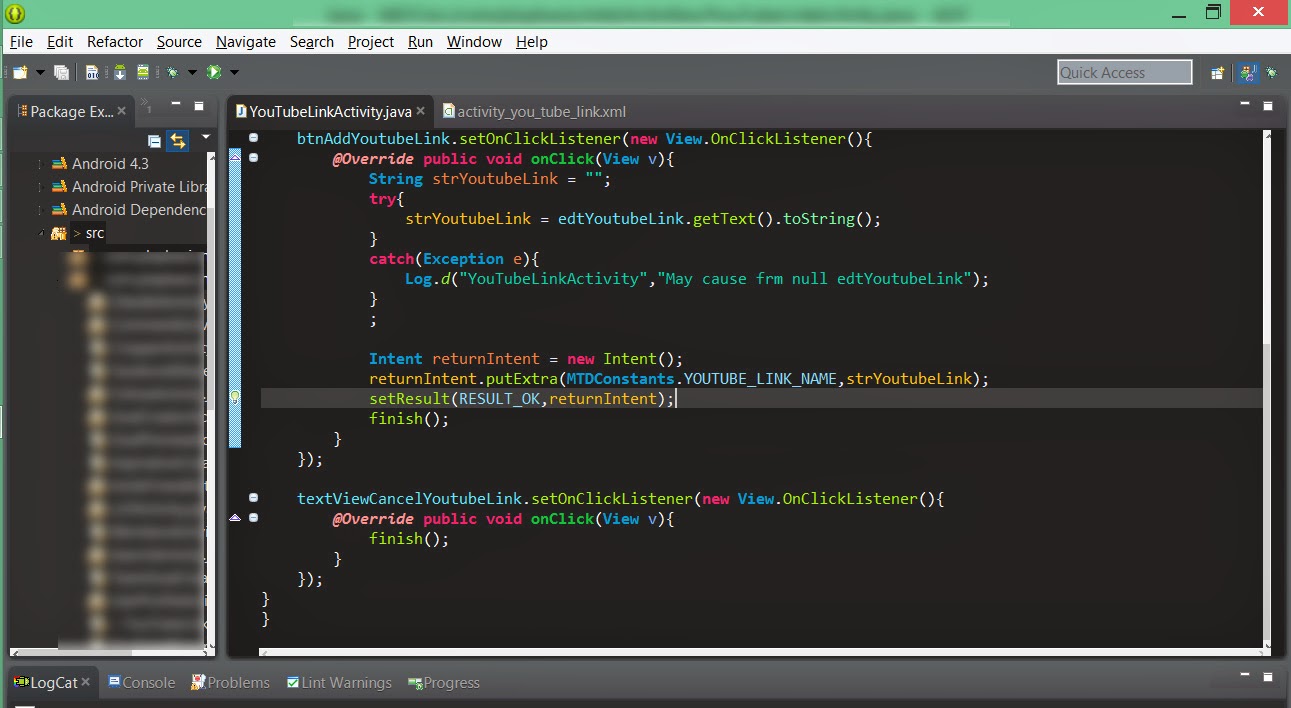The image size is (1291, 708).
Task: Collapse the textViewCancelYoutubeLink listener fold
Action: 253,498
